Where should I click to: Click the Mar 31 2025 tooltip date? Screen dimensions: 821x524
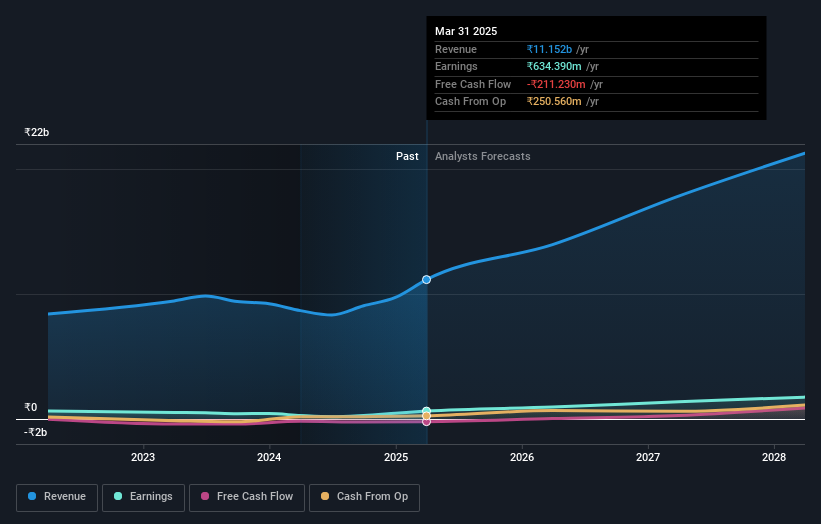[x=466, y=31]
